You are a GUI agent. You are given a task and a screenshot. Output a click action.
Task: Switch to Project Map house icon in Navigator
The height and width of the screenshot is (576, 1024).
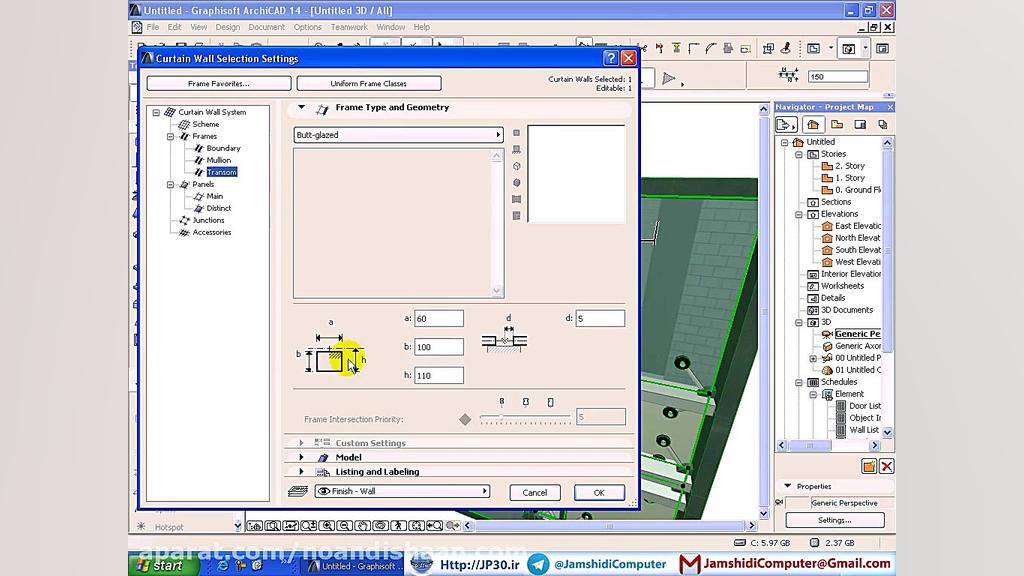(813, 125)
